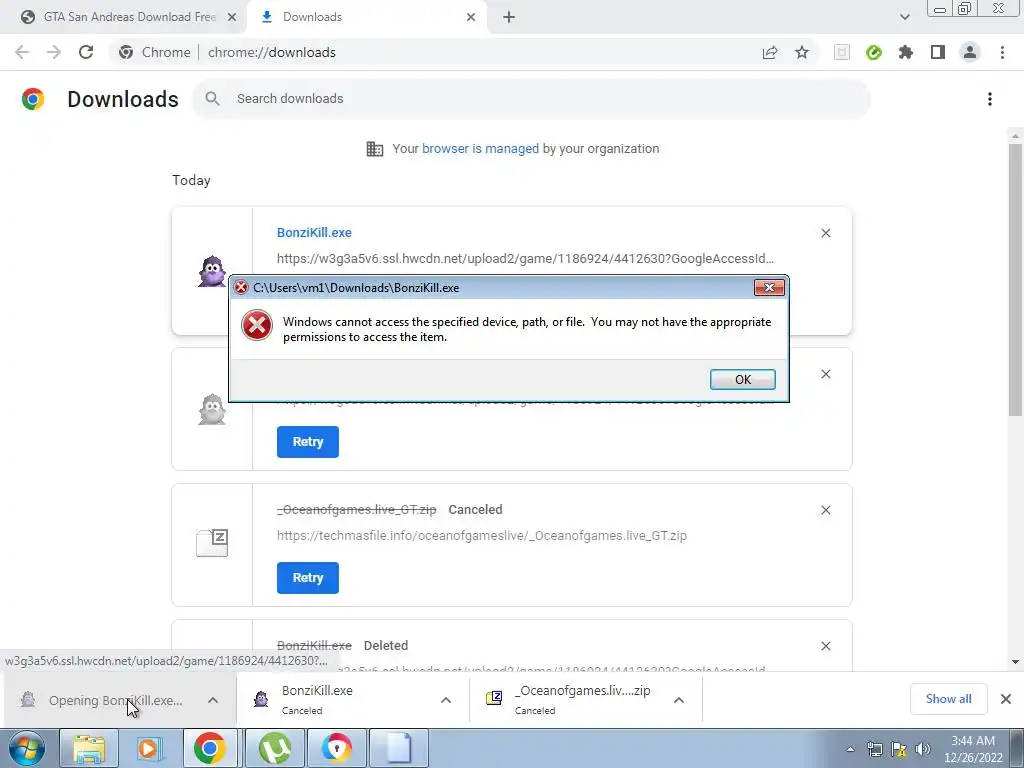This screenshot has height=768, width=1024.
Task: Remove second BonziKill download entry from list
Action: [825, 374]
